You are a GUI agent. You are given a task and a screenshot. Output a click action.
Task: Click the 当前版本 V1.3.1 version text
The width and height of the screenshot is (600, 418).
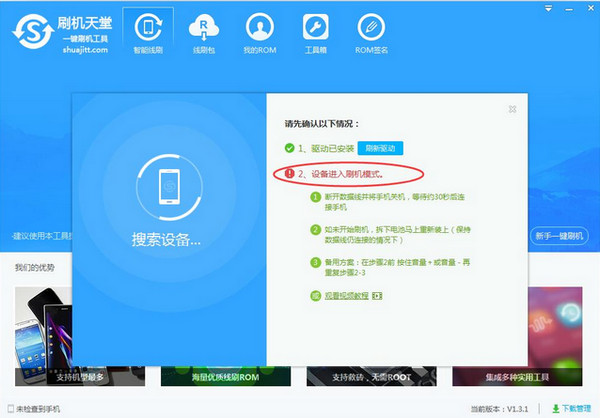499,409
